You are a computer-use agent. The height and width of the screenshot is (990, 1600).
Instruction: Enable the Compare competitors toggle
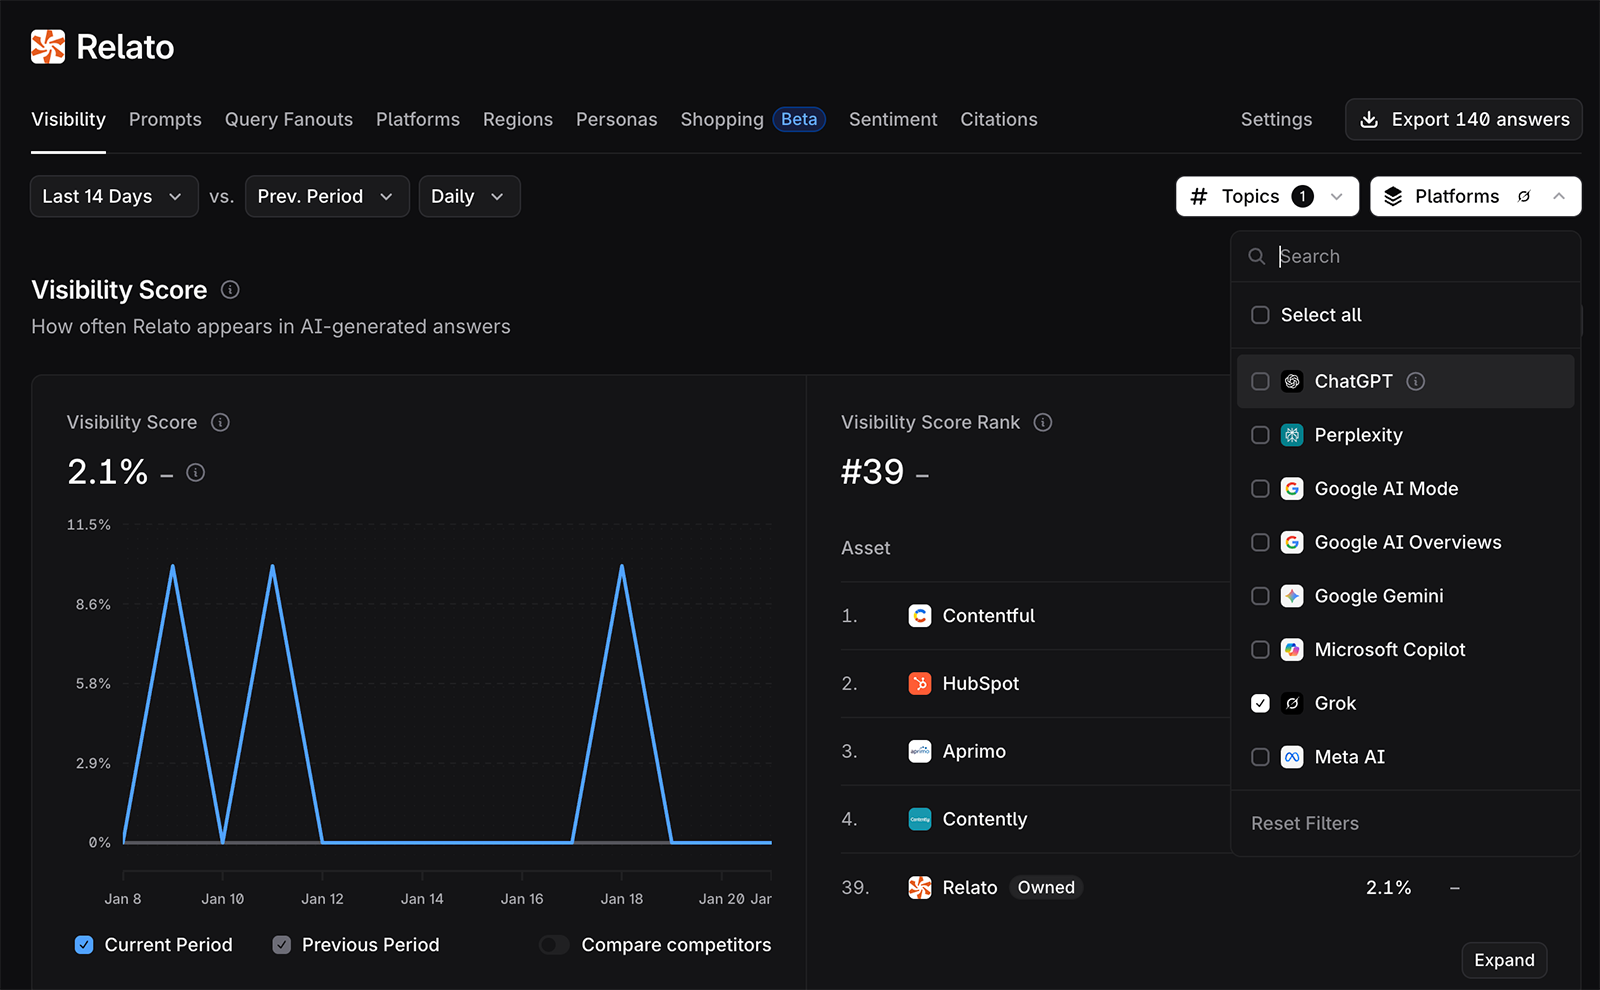coord(554,945)
